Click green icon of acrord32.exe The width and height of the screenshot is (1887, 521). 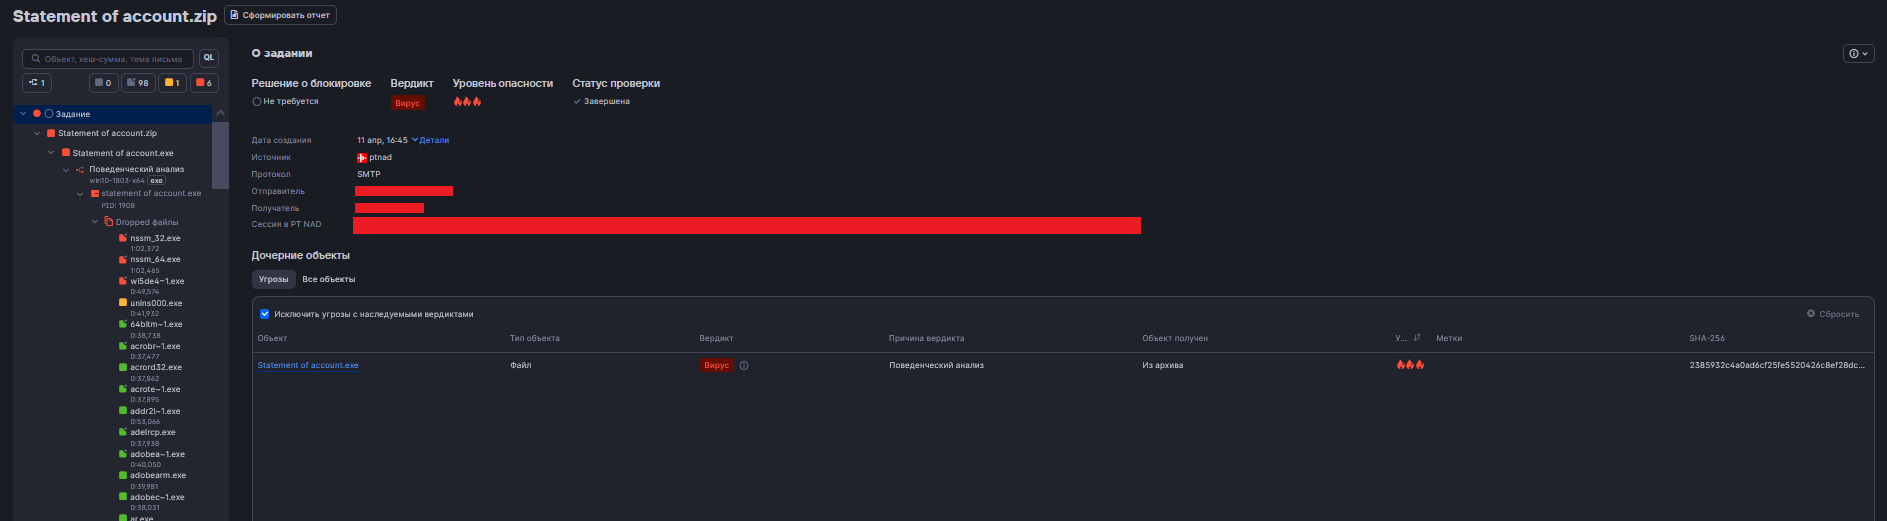click(x=123, y=368)
